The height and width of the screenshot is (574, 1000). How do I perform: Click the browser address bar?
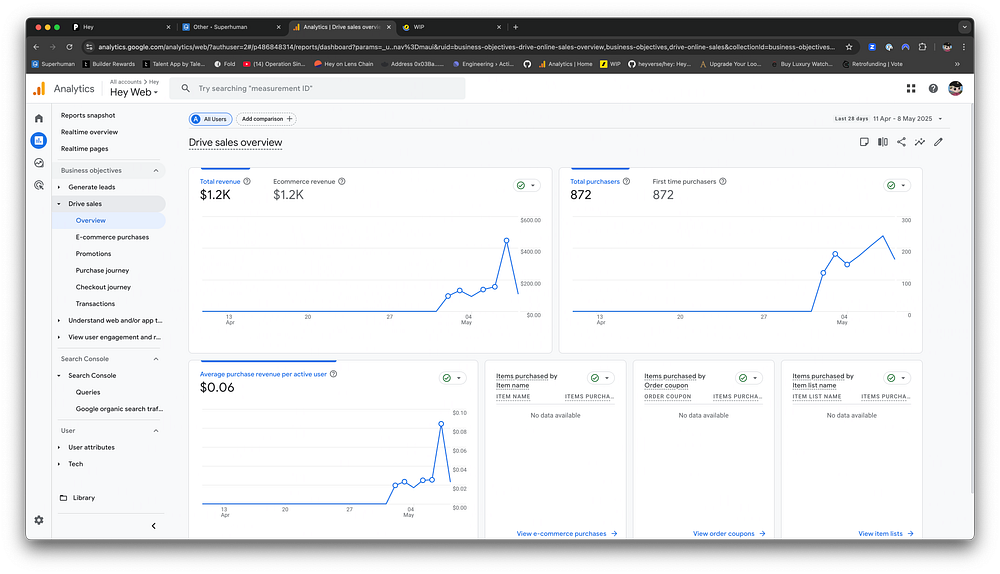(x=466, y=47)
